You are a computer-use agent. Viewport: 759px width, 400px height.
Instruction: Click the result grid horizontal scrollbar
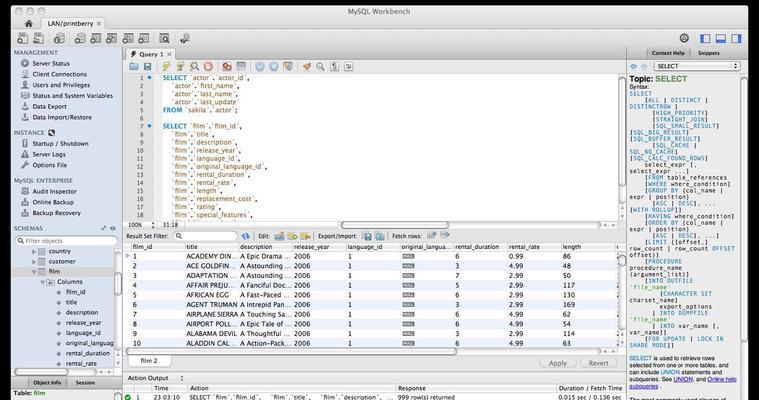[x=291, y=352]
